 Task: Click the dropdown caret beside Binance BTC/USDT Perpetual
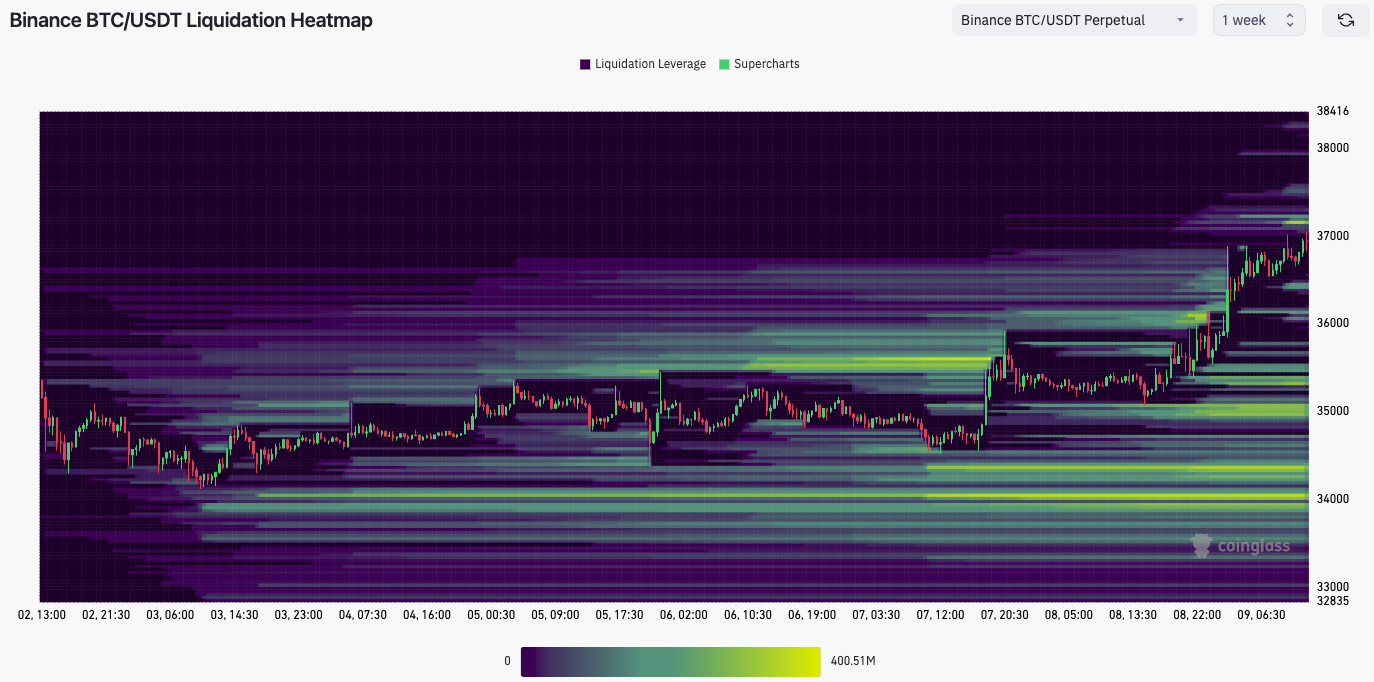click(x=1182, y=20)
